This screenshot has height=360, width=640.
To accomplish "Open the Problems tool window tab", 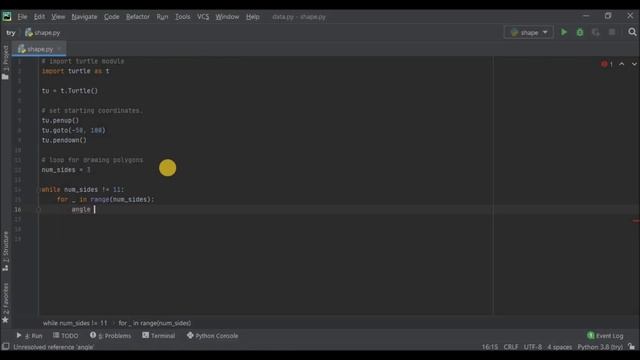I will [x=111, y=336].
